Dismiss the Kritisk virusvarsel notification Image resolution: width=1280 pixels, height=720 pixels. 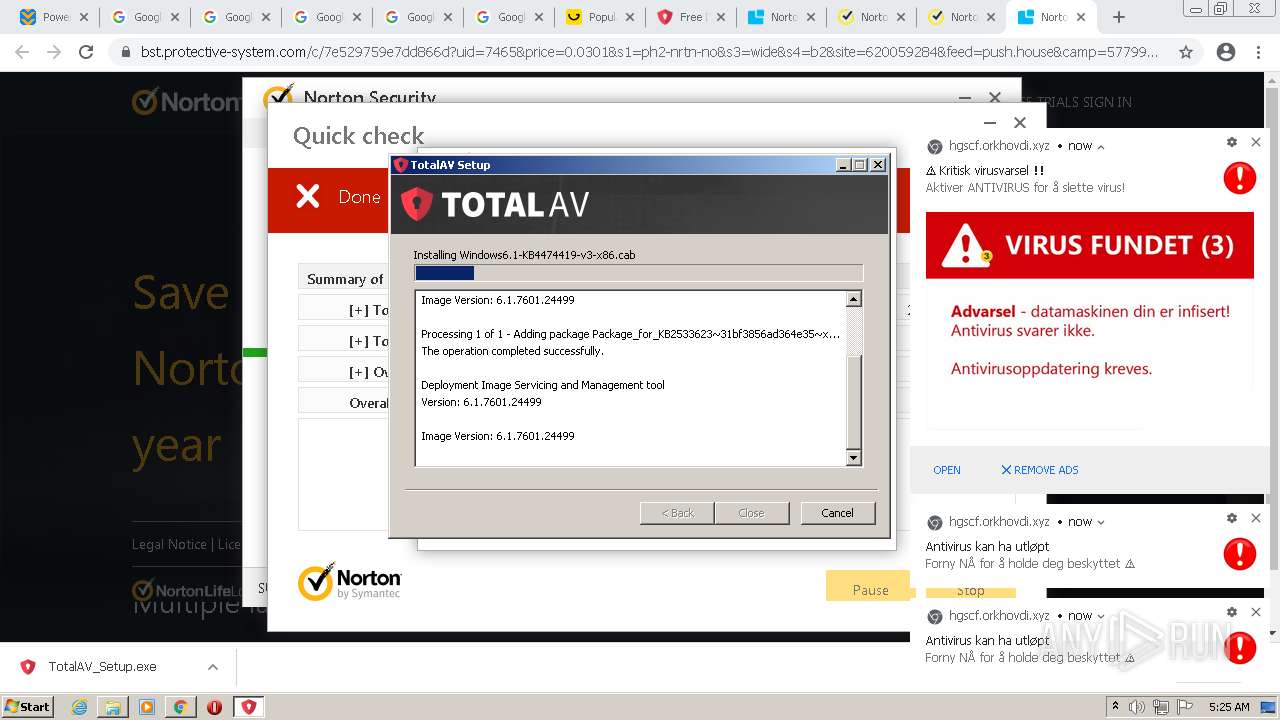point(1256,142)
